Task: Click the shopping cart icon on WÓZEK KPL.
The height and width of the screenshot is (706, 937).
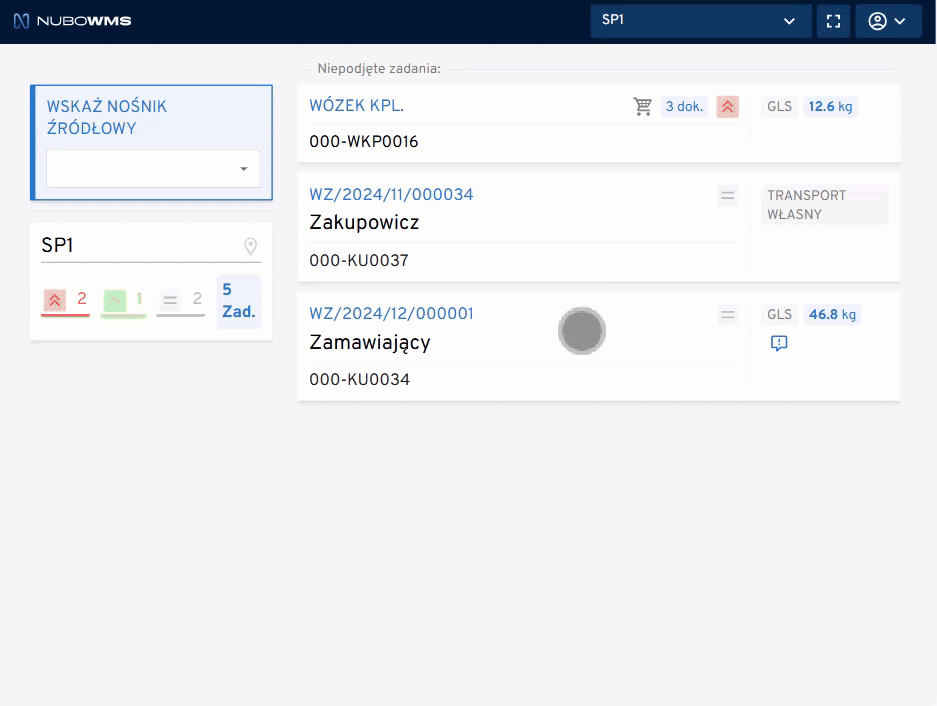Action: tap(643, 106)
